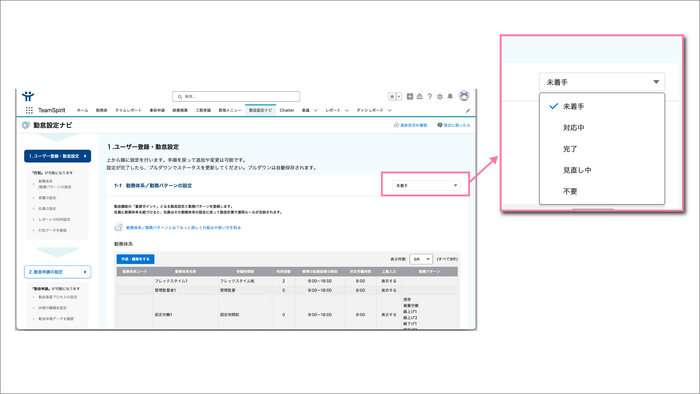The width and height of the screenshot is (700, 394).
Task: Select step 1.ユーザー登録・勤怠設定 in sidebar
Action: click(58, 156)
